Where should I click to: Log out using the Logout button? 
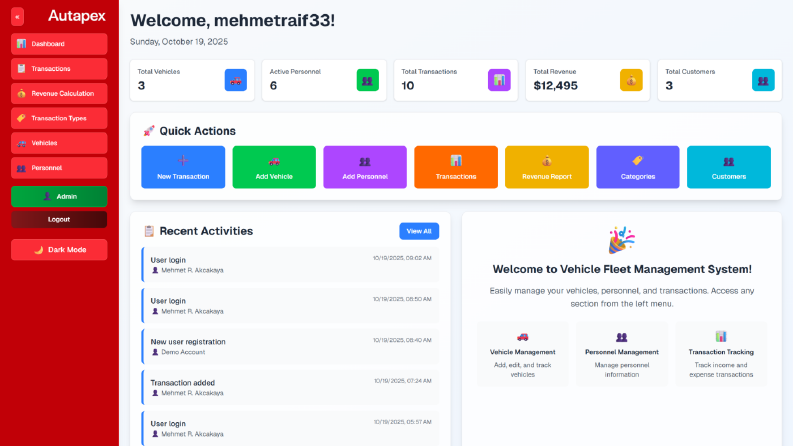click(59, 219)
